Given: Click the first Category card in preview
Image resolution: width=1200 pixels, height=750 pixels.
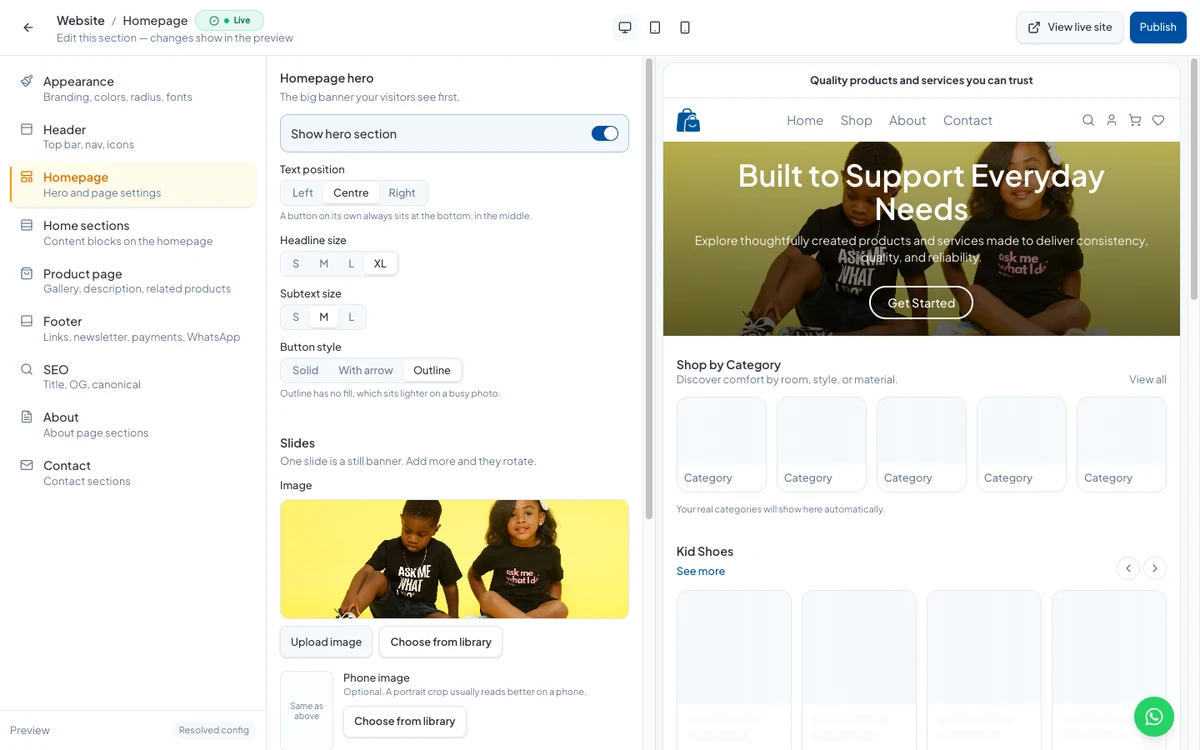Looking at the screenshot, I should (721, 444).
